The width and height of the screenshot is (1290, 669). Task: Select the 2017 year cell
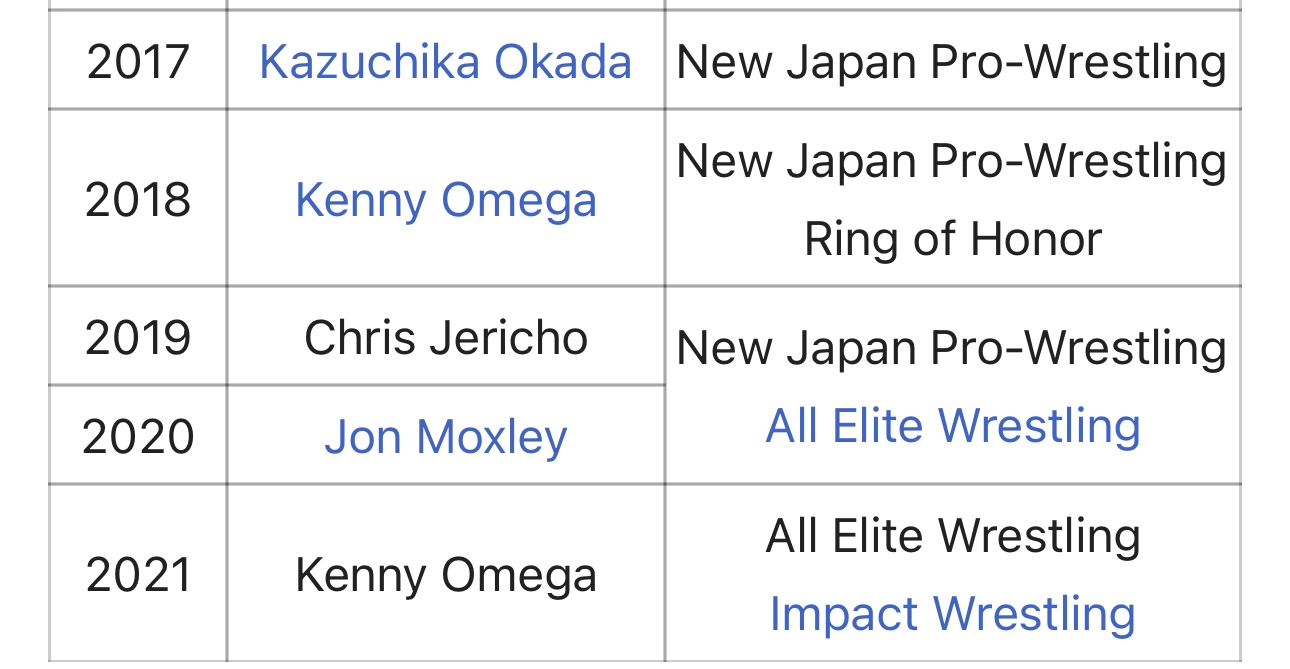point(138,62)
